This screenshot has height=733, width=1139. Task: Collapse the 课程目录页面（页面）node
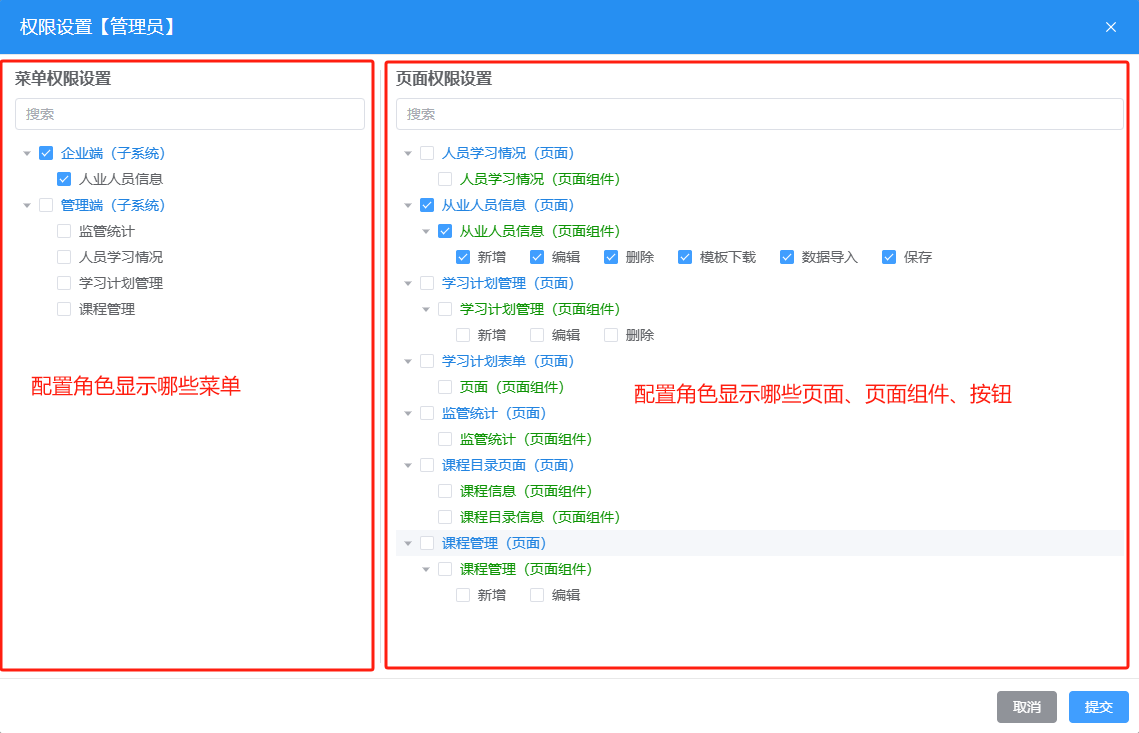coord(408,466)
